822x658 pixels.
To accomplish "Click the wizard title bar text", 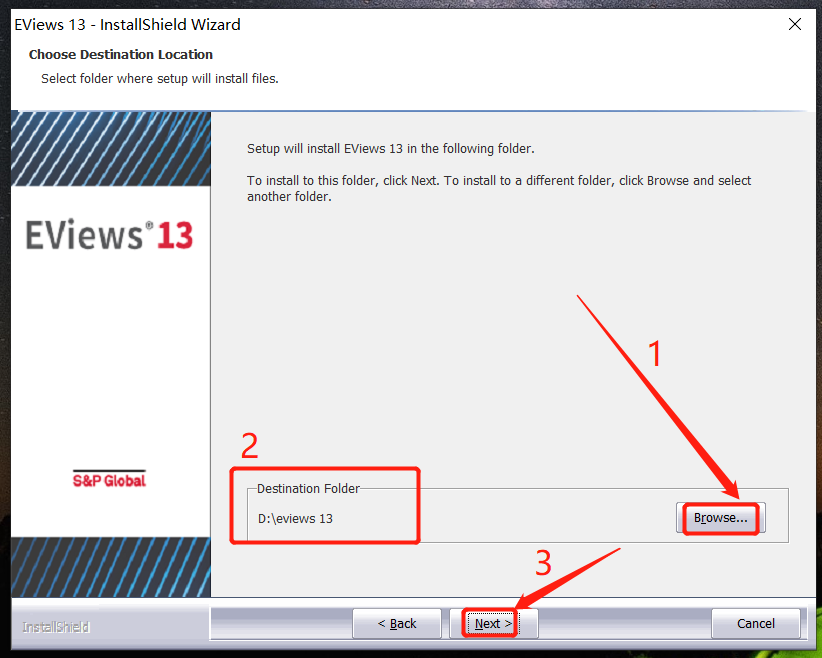I will [127, 24].
